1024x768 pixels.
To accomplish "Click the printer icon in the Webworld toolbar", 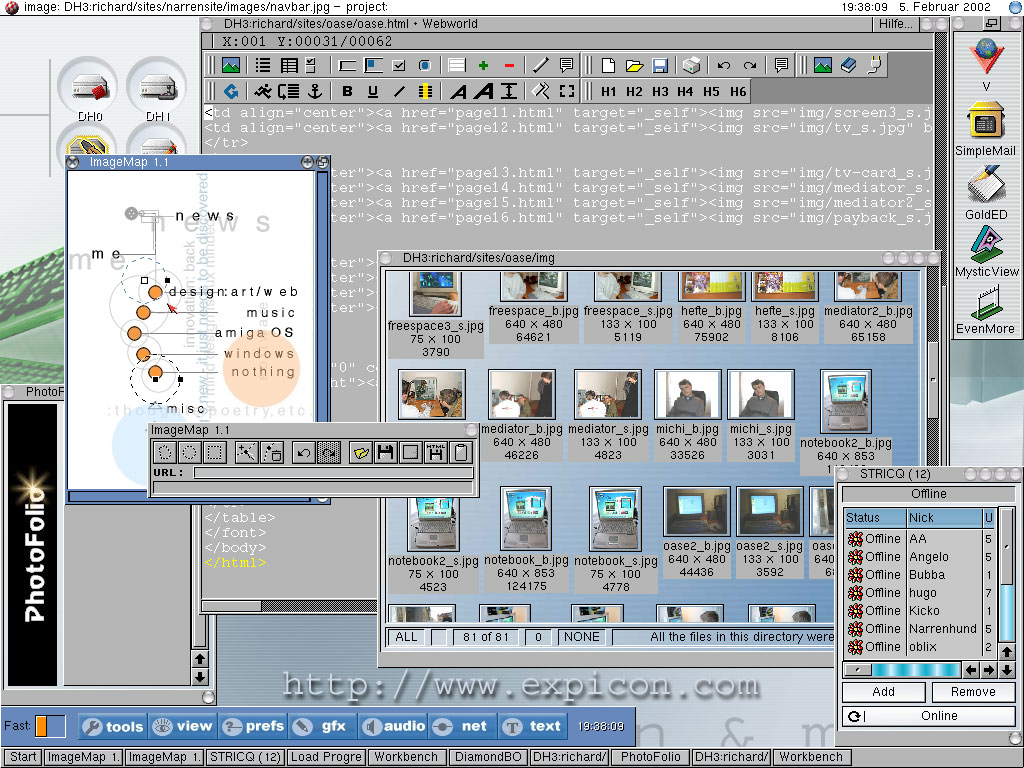I will point(691,66).
